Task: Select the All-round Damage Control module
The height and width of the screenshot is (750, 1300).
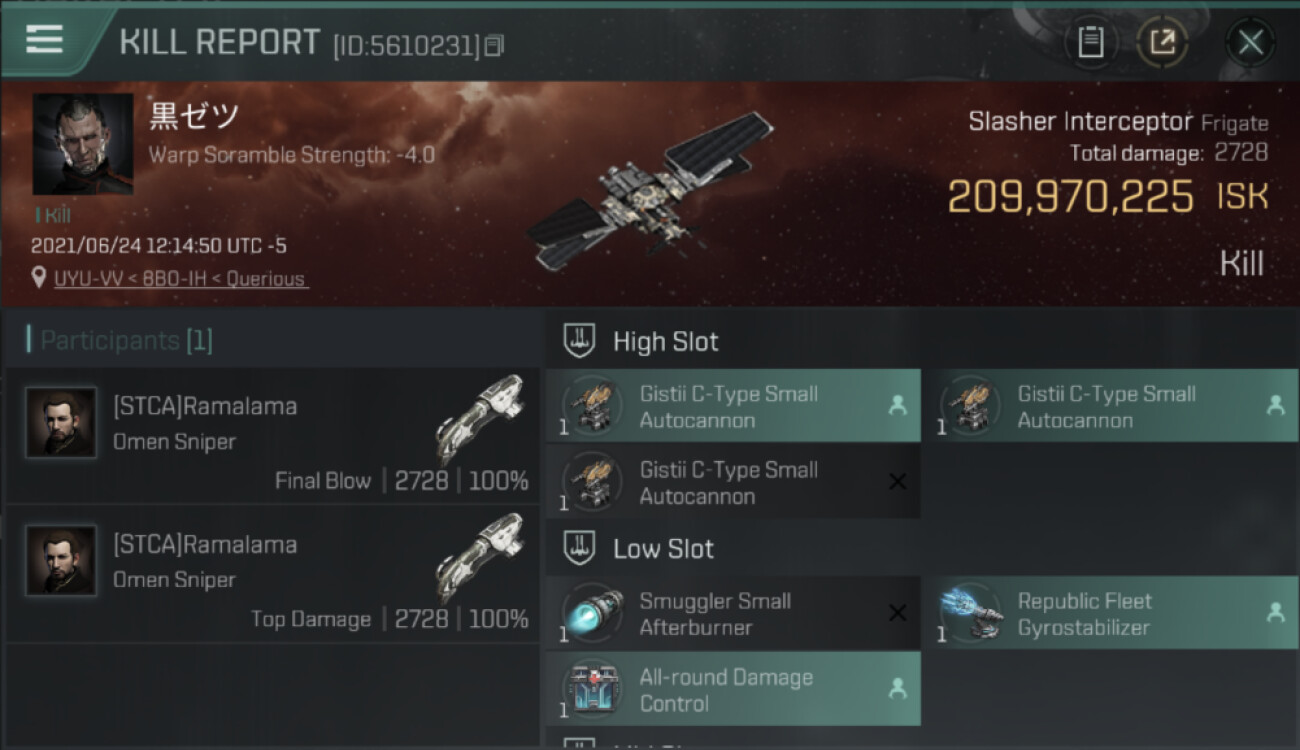Action: coord(733,690)
